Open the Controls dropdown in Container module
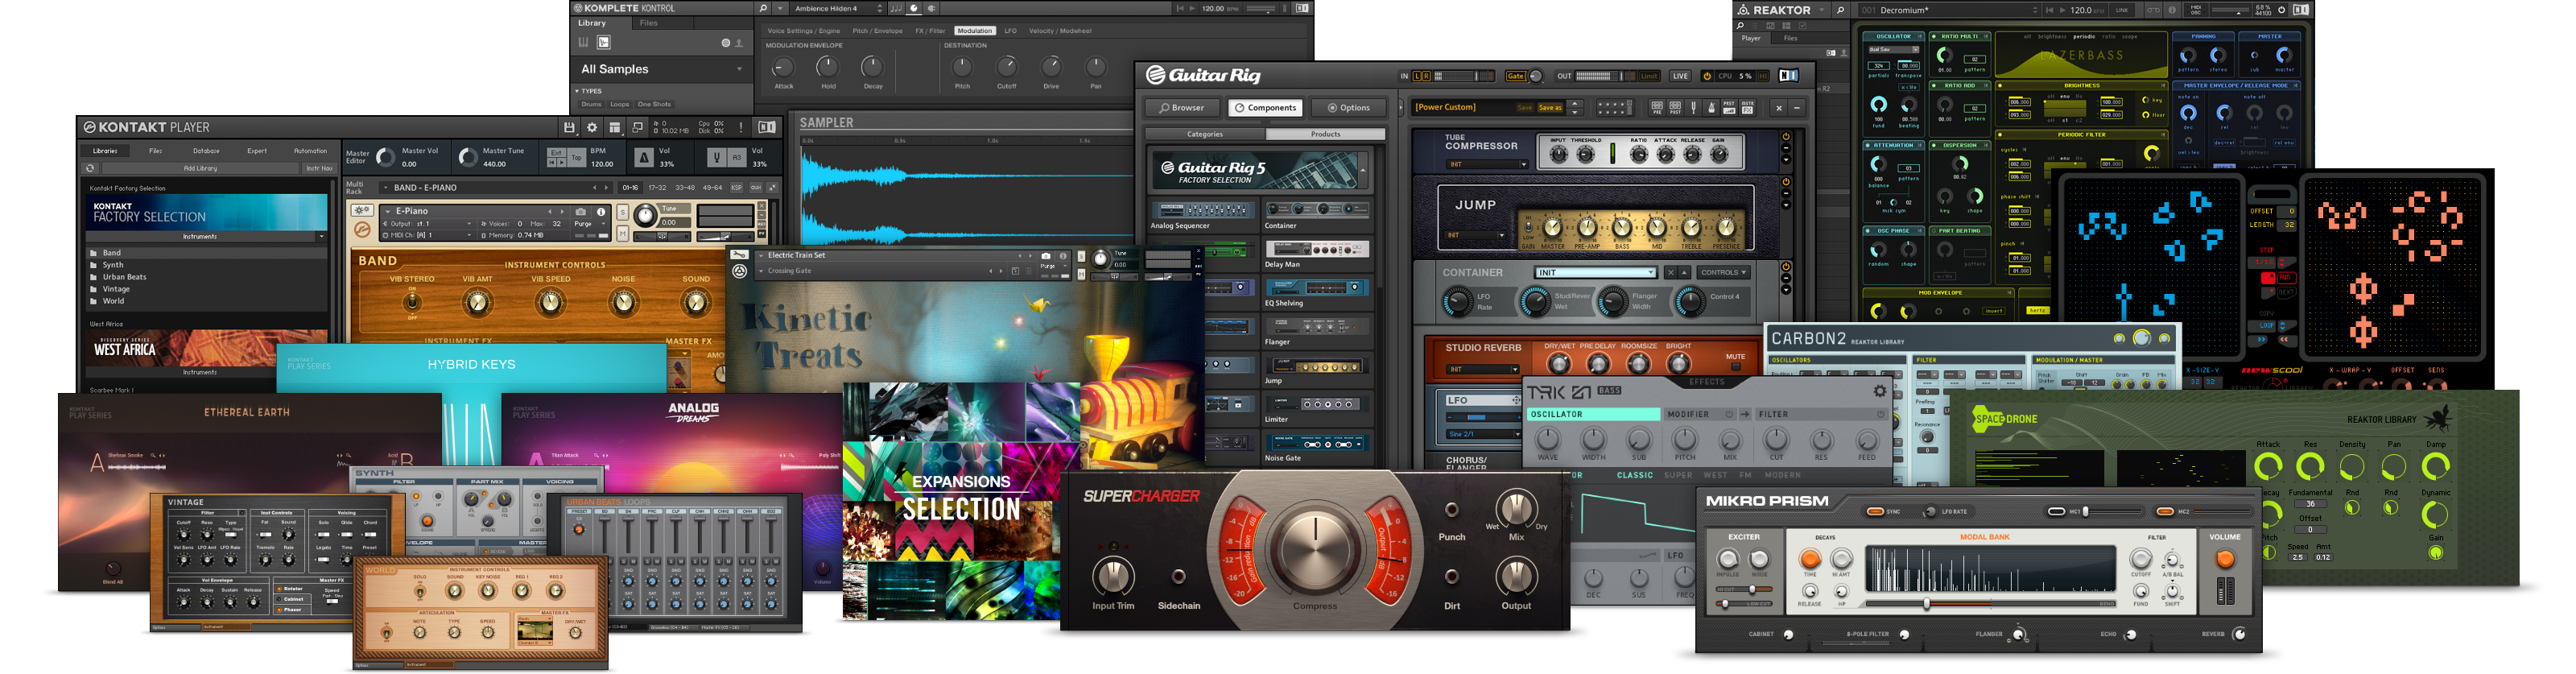 pyautogui.click(x=1723, y=272)
